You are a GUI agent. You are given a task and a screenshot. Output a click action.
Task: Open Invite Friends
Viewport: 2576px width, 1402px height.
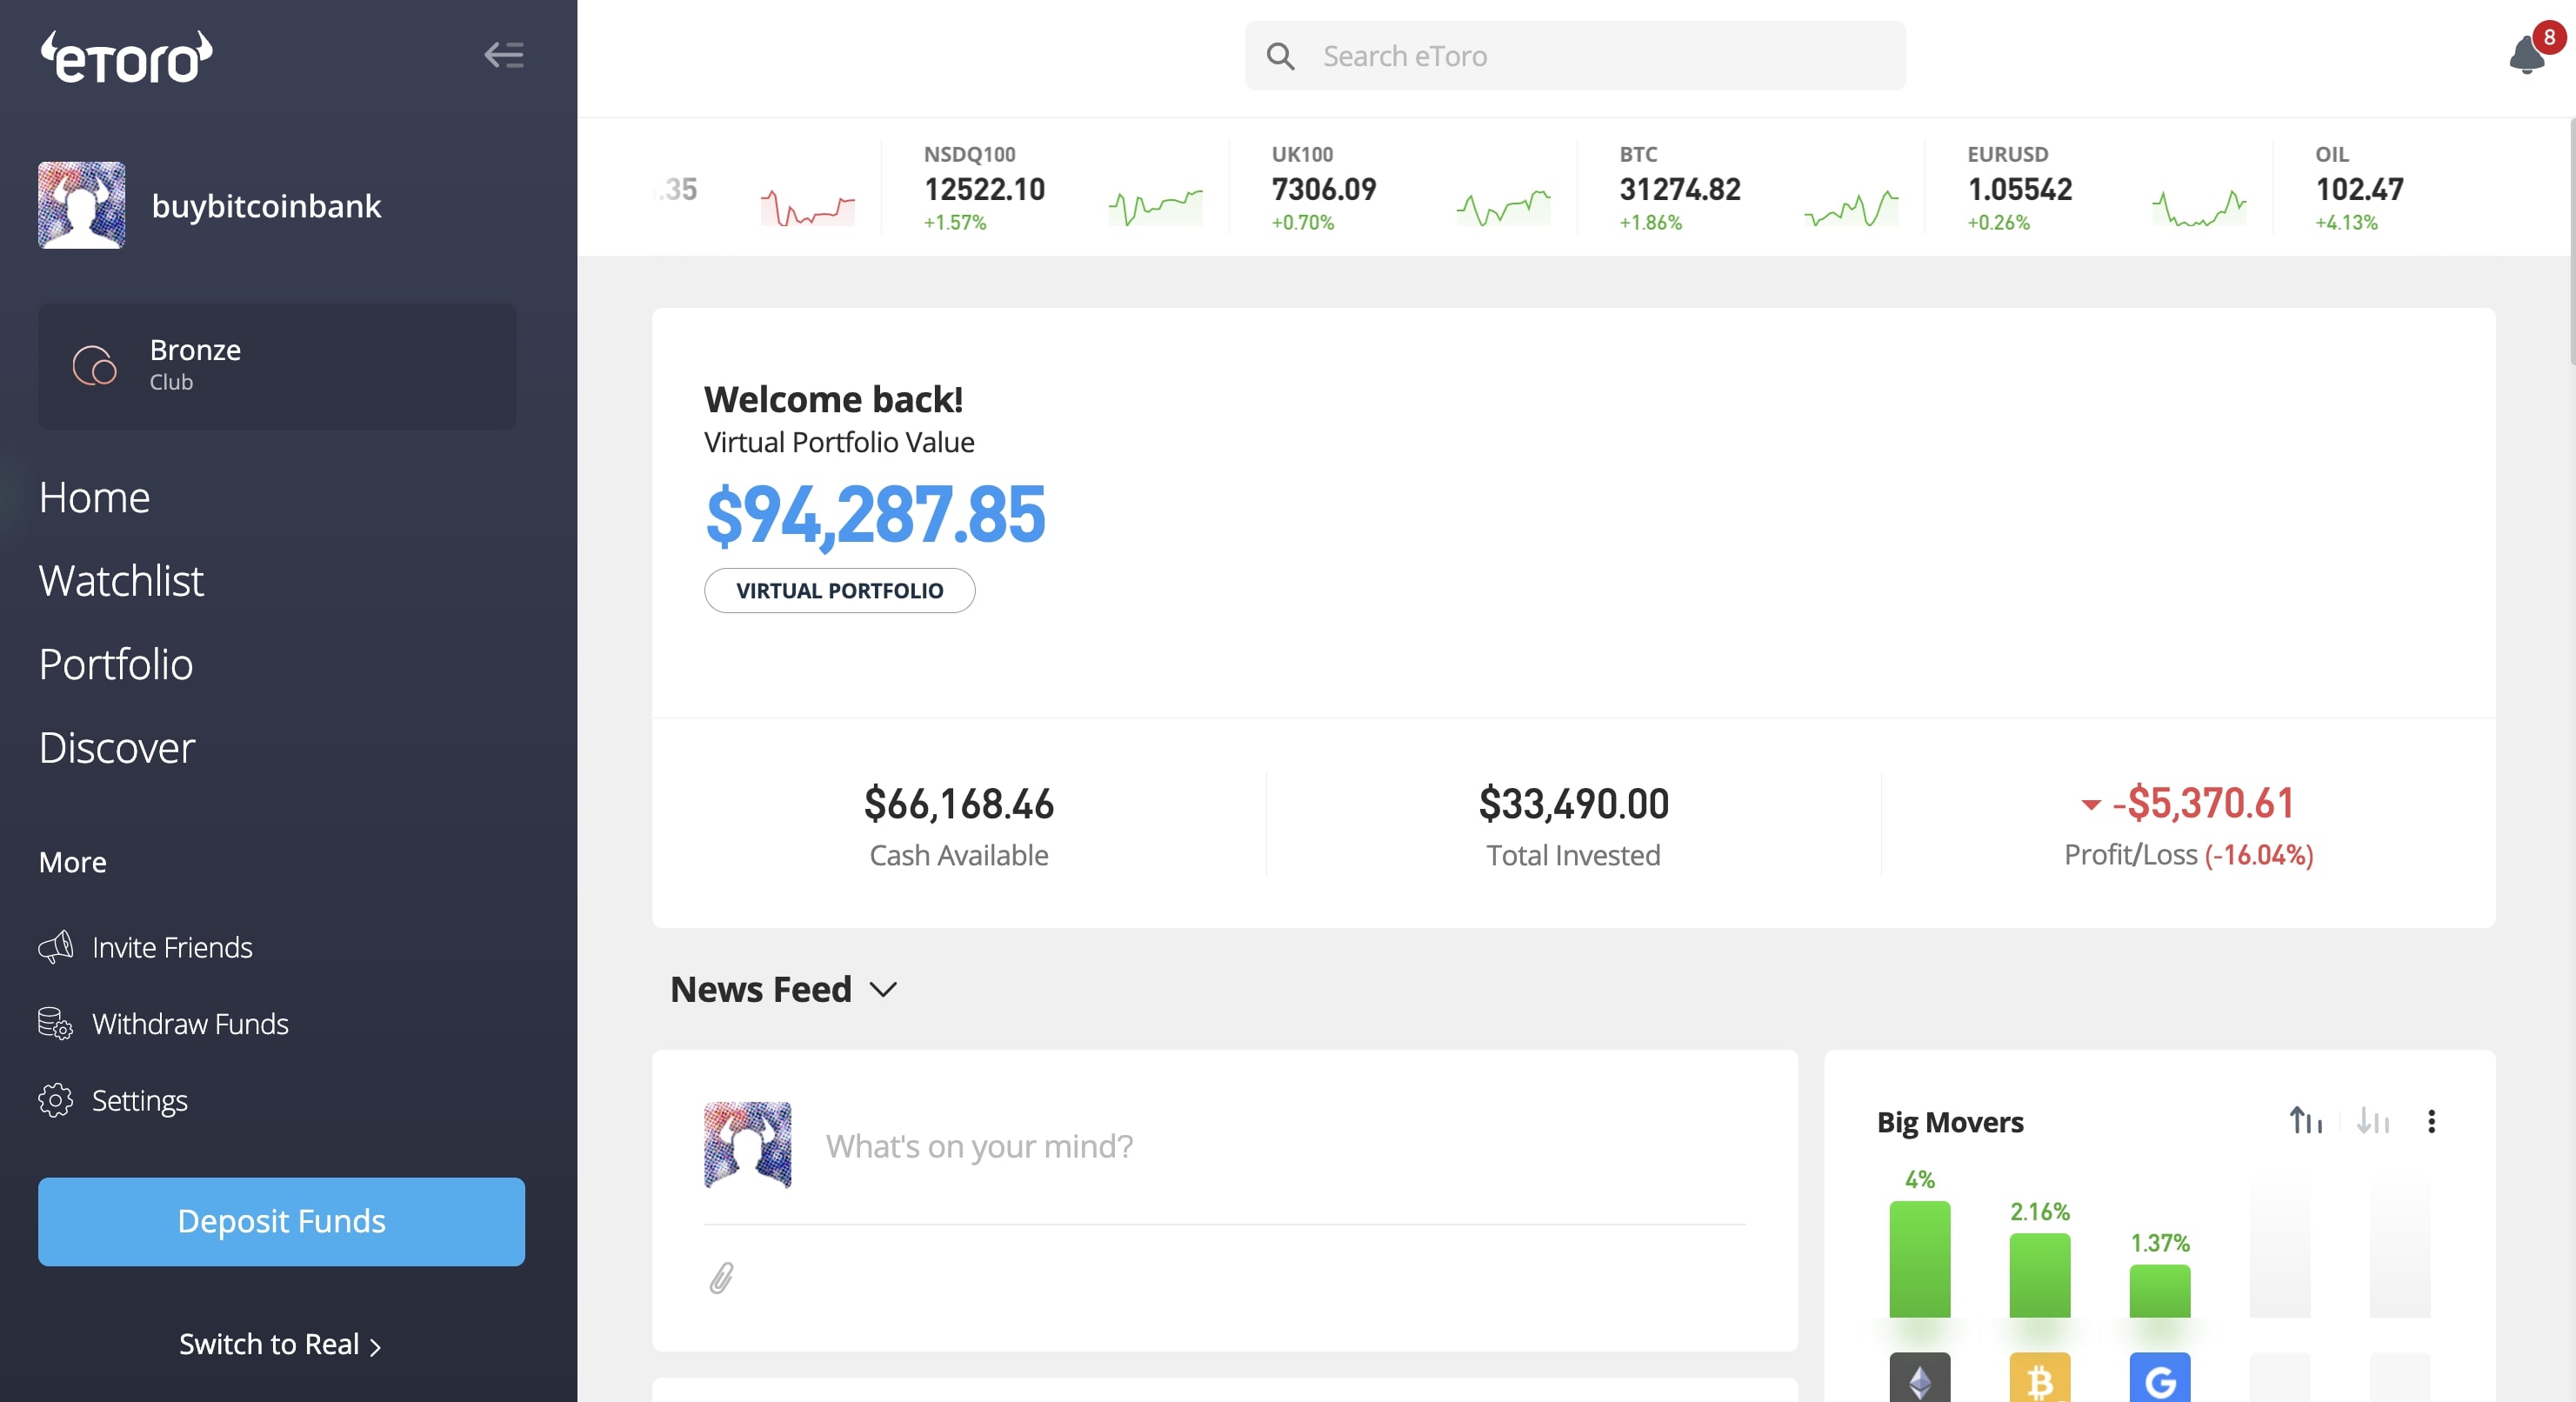(172, 946)
